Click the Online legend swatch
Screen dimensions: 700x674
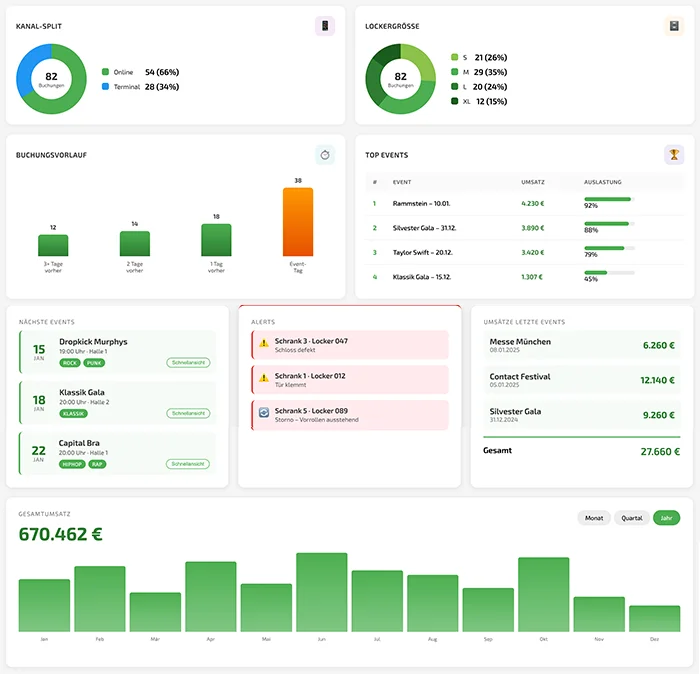pos(105,72)
